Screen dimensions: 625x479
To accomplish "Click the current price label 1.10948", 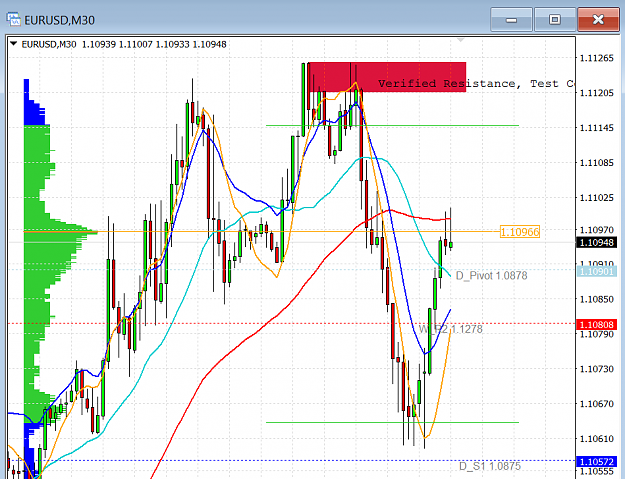I will pyautogui.click(x=596, y=242).
